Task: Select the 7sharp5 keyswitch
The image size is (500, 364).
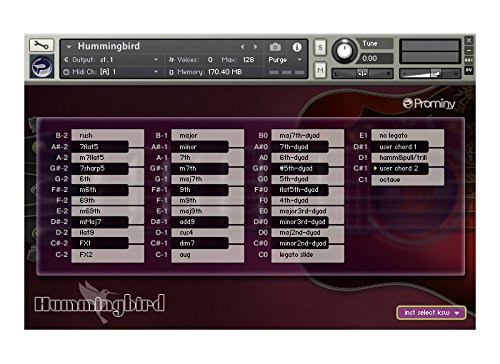Action: (x=100, y=168)
